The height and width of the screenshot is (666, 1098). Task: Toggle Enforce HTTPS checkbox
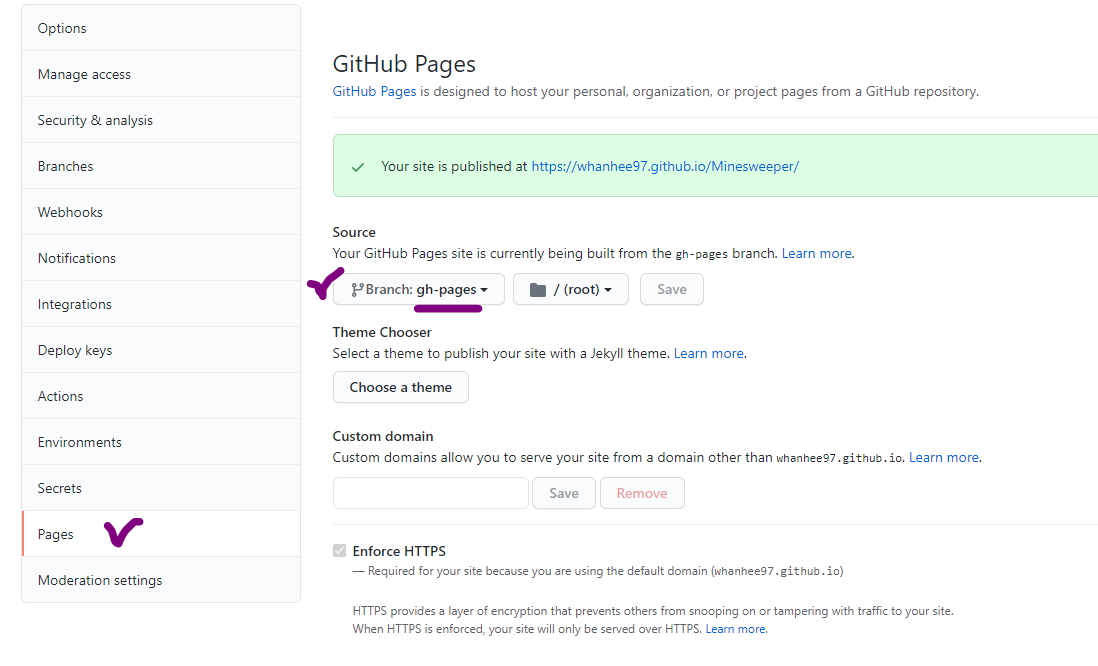tap(340, 550)
